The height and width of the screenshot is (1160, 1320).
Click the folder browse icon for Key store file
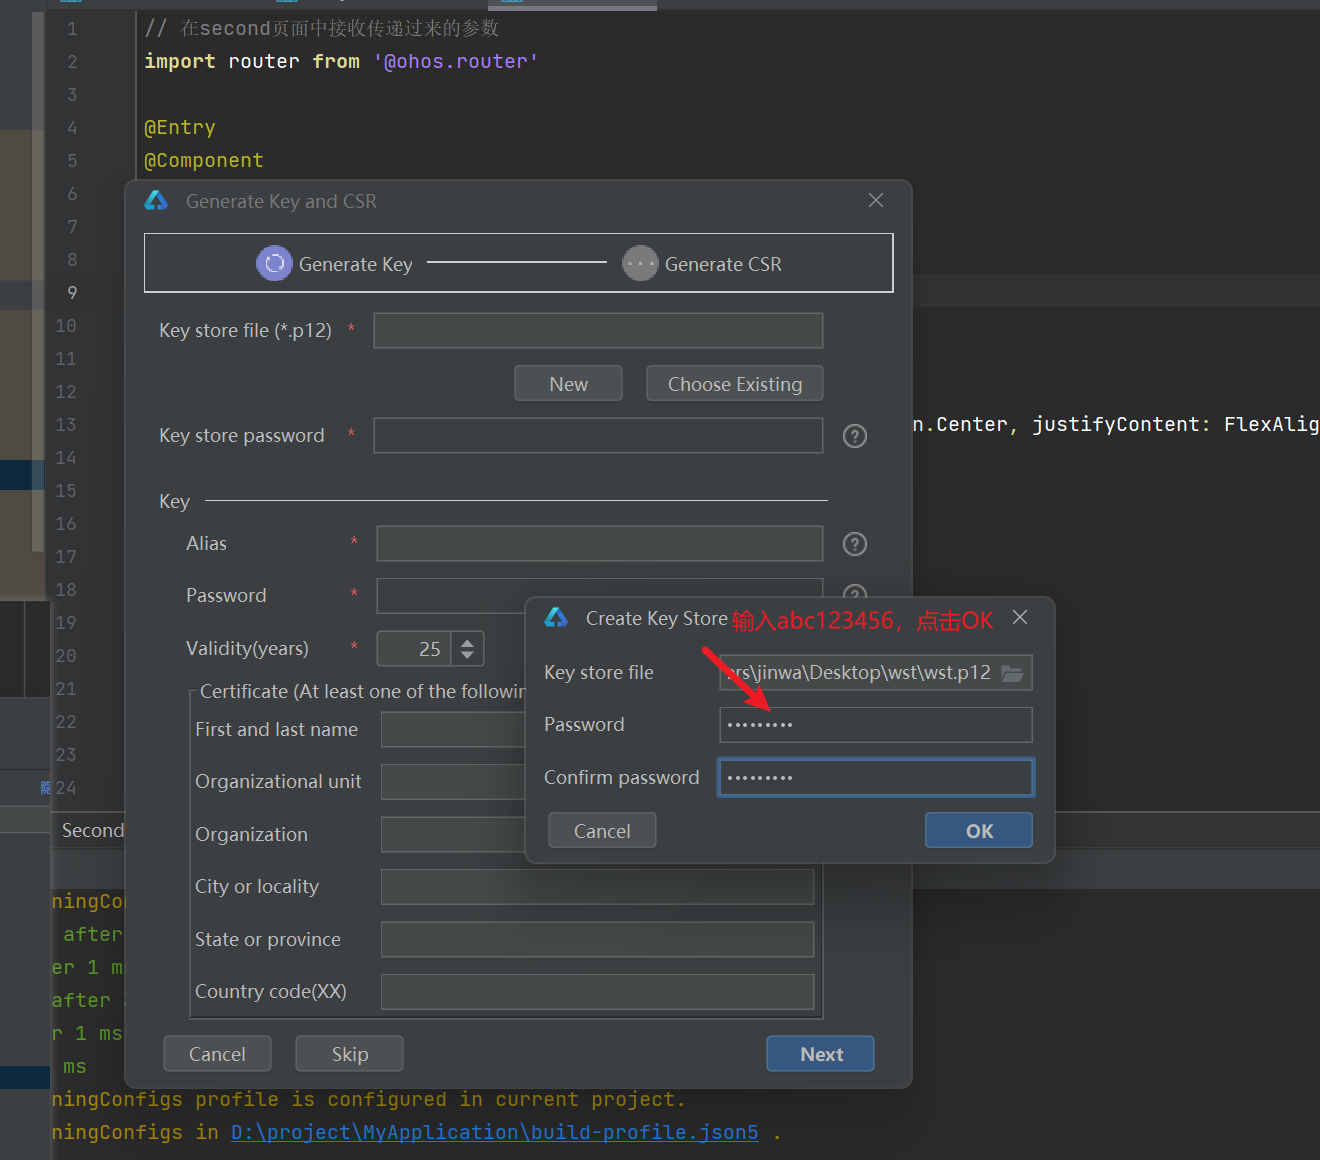coord(1012,673)
